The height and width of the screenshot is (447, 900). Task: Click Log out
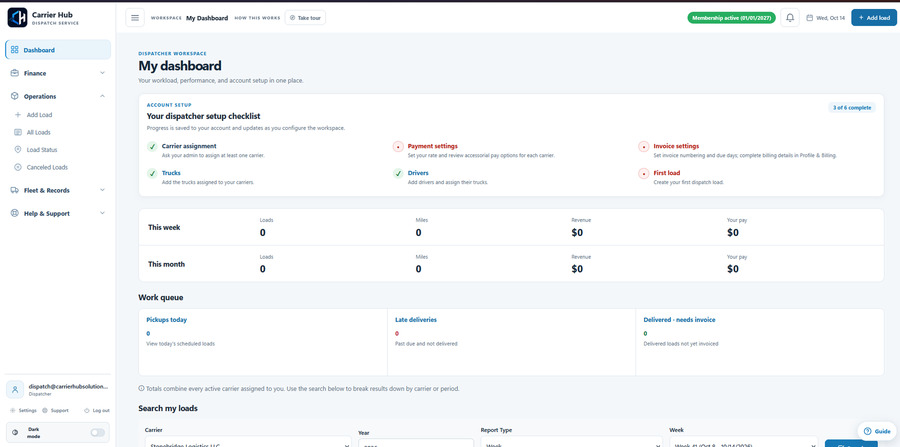pyautogui.click(x=96, y=410)
